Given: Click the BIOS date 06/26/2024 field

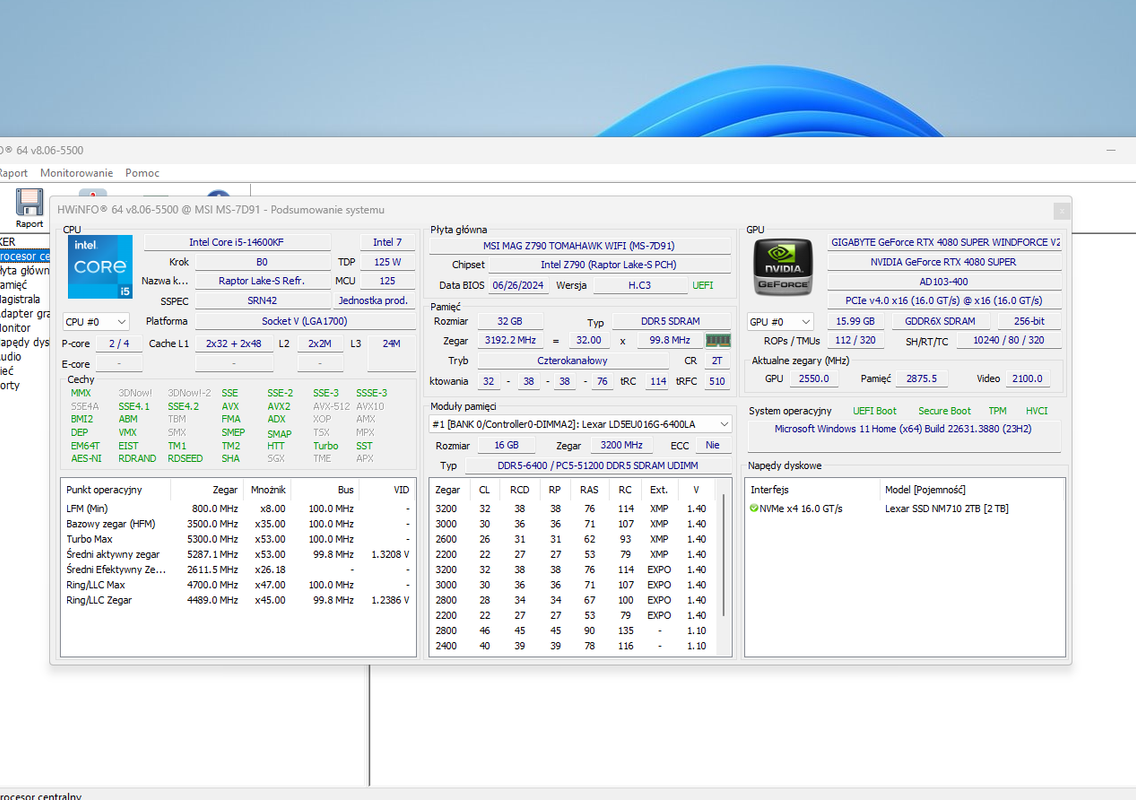Looking at the screenshot, I should click(x=517, y=285).
